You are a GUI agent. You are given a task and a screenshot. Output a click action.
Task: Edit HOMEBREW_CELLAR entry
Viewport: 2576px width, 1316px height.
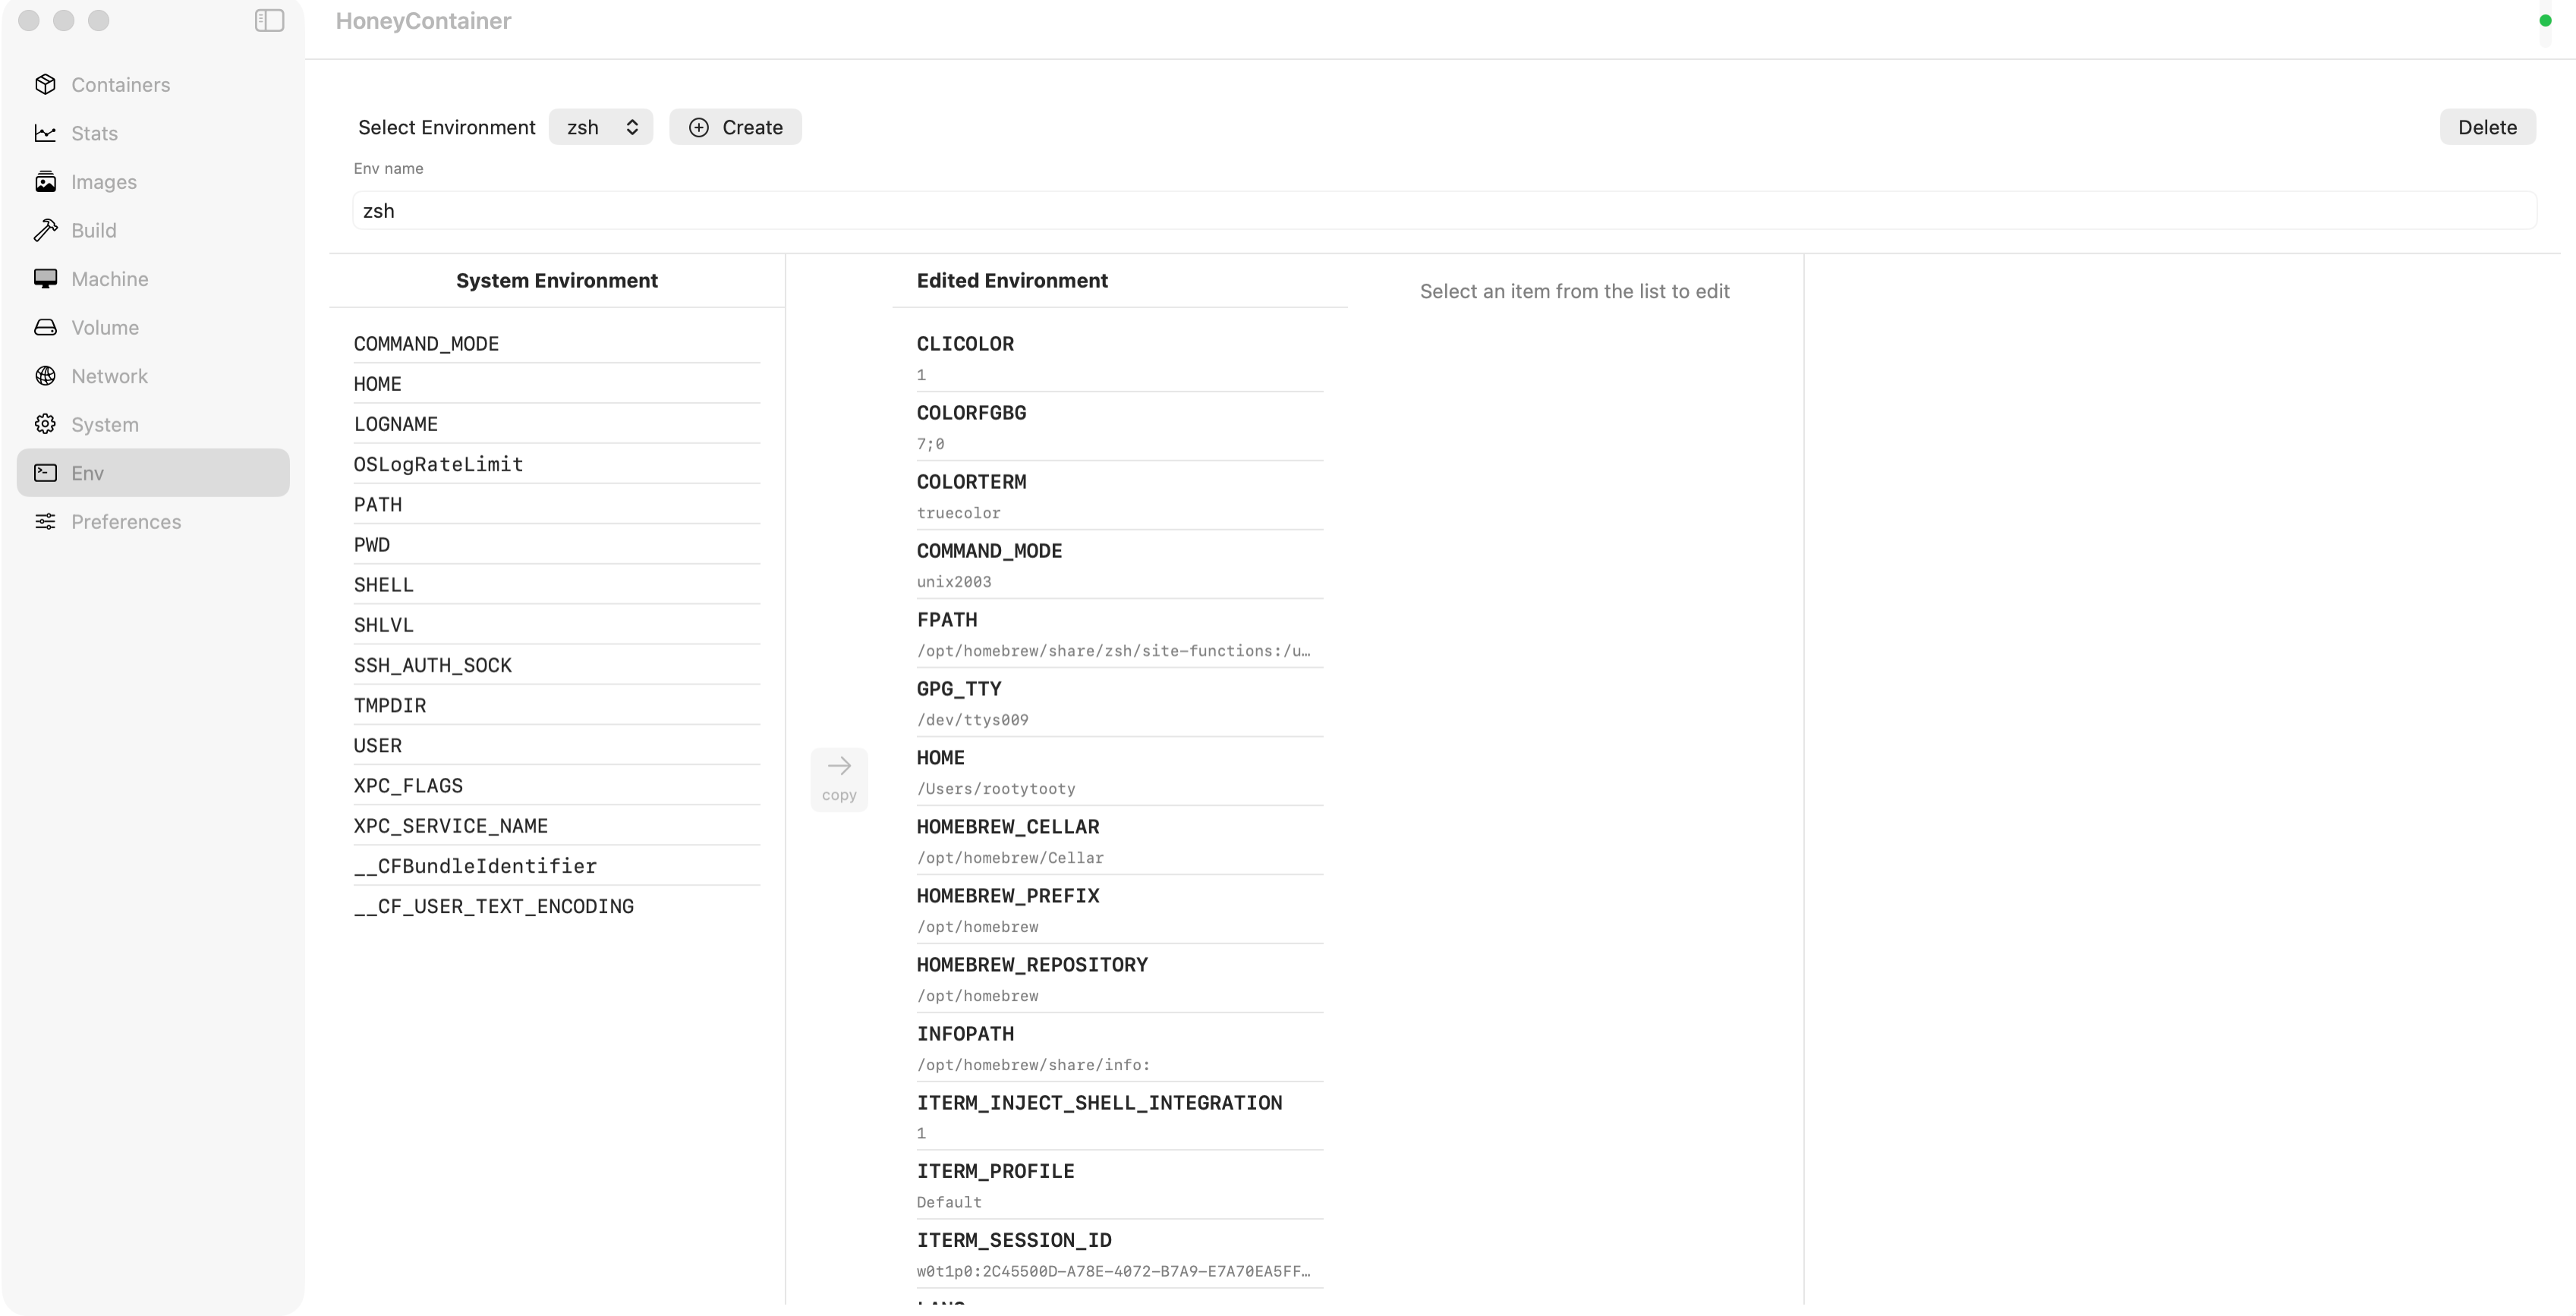coord(1120,841)
